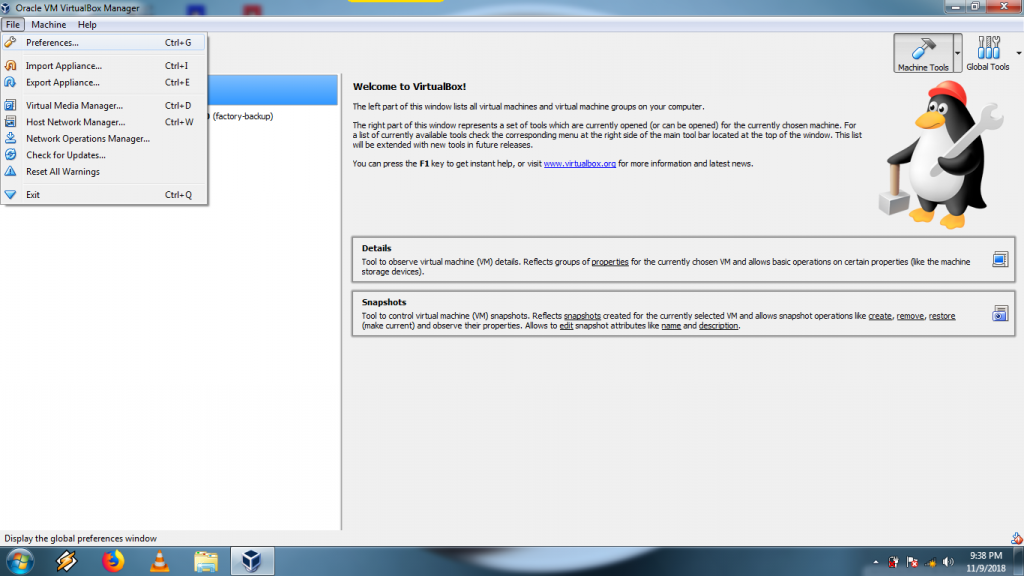Click the taskbar clock showing 9:38 PM
The height and width of the screenshot is (576, 1024).
coord(987,562)
